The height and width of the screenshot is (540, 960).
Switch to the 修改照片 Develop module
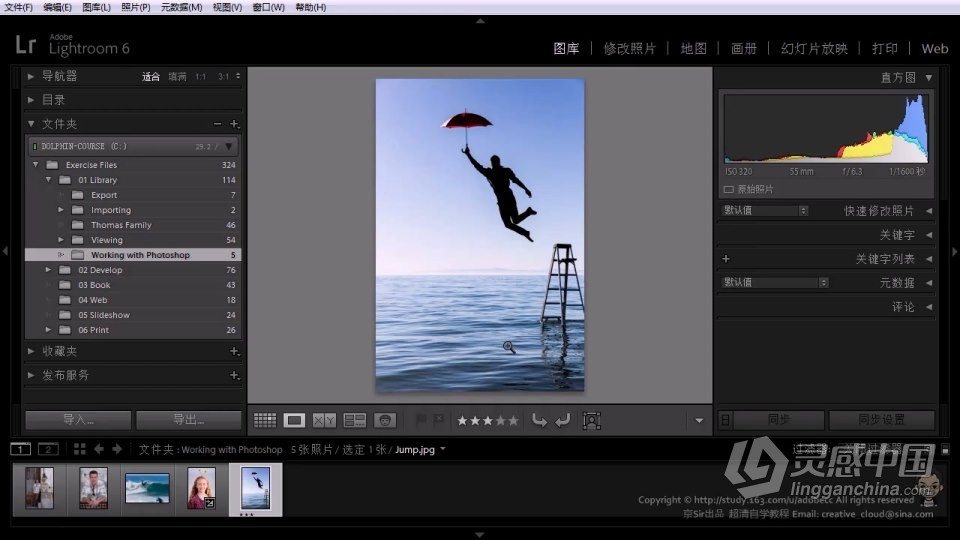629,48
